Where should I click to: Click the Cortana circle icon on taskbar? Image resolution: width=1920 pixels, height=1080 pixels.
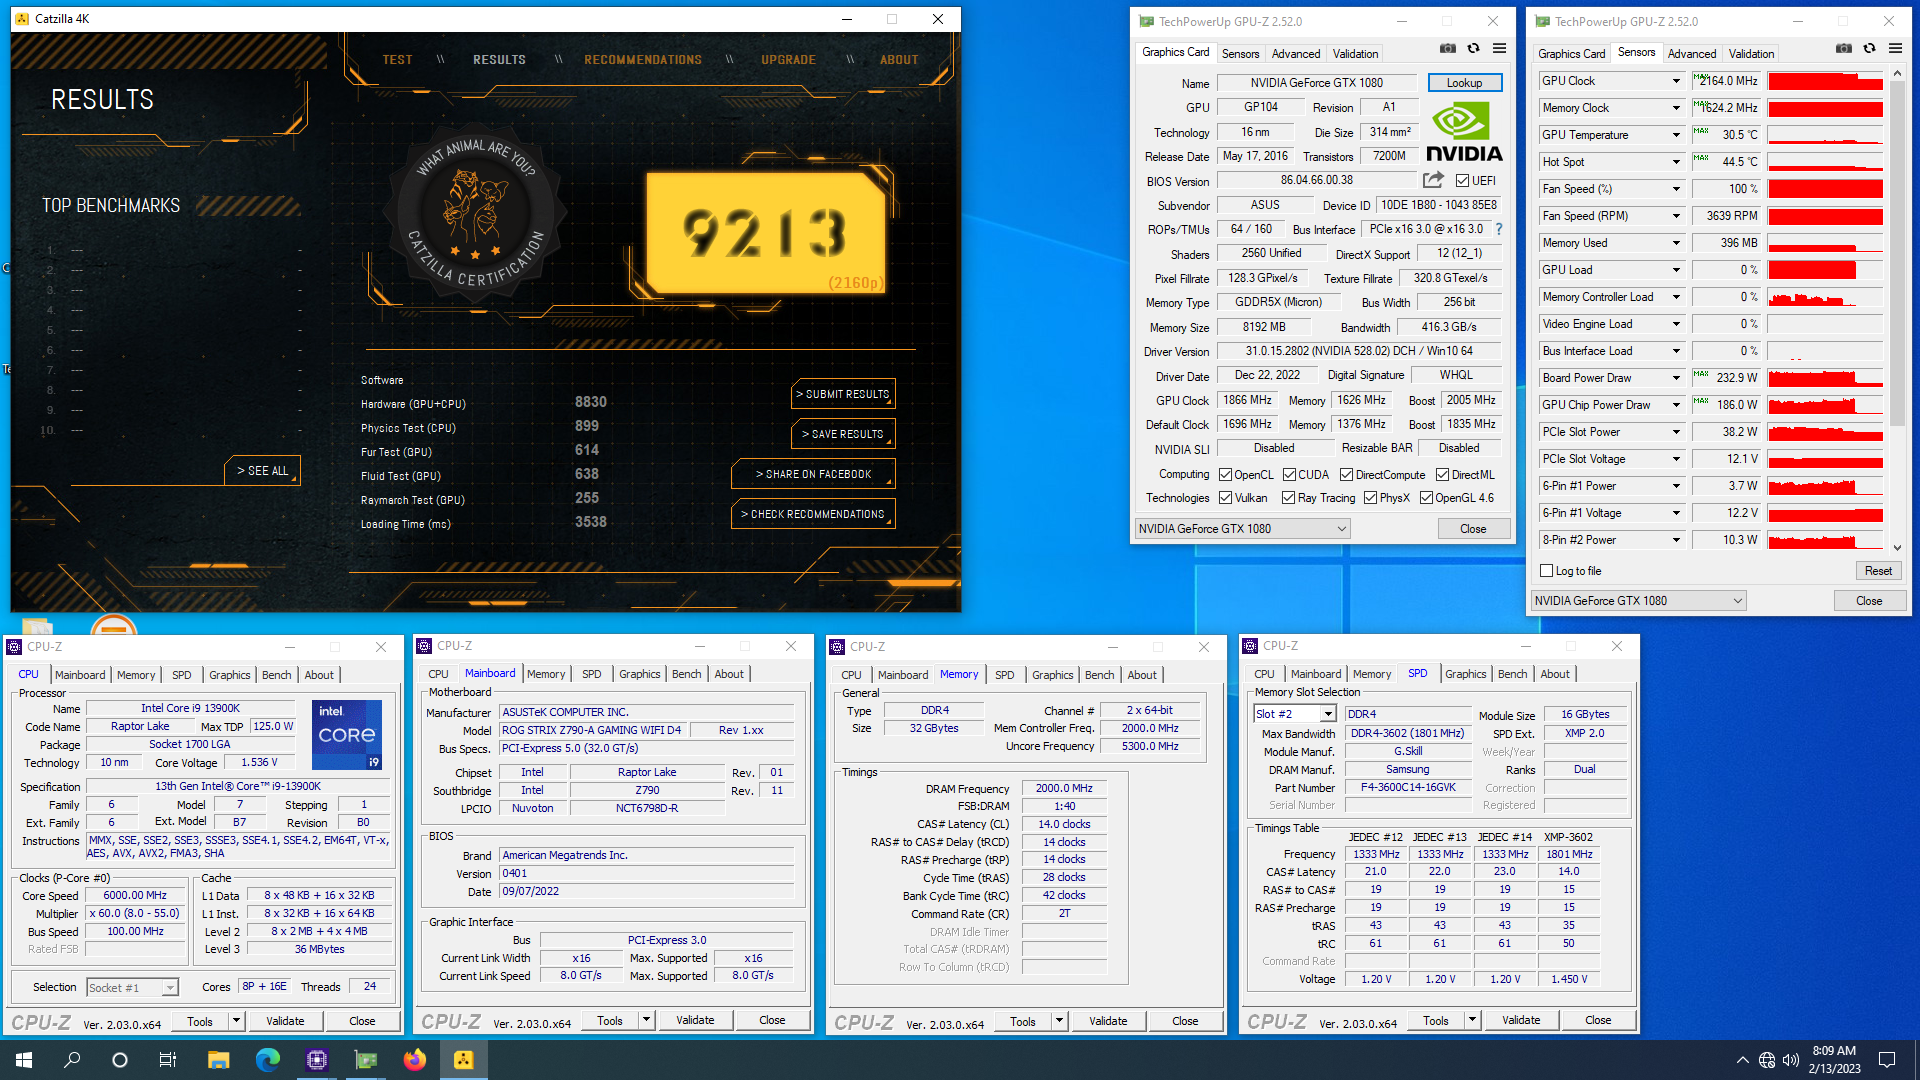pyautogui.click(x=120, y=1060)
